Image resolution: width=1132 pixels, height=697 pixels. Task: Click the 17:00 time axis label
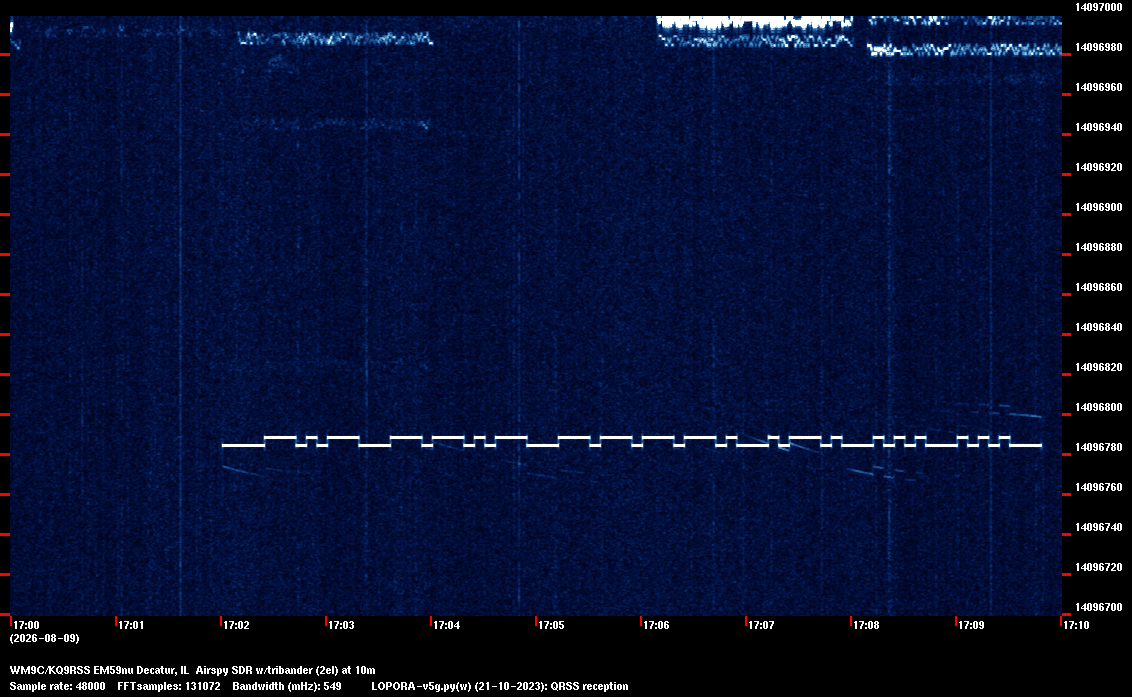(x=27, y=625)
